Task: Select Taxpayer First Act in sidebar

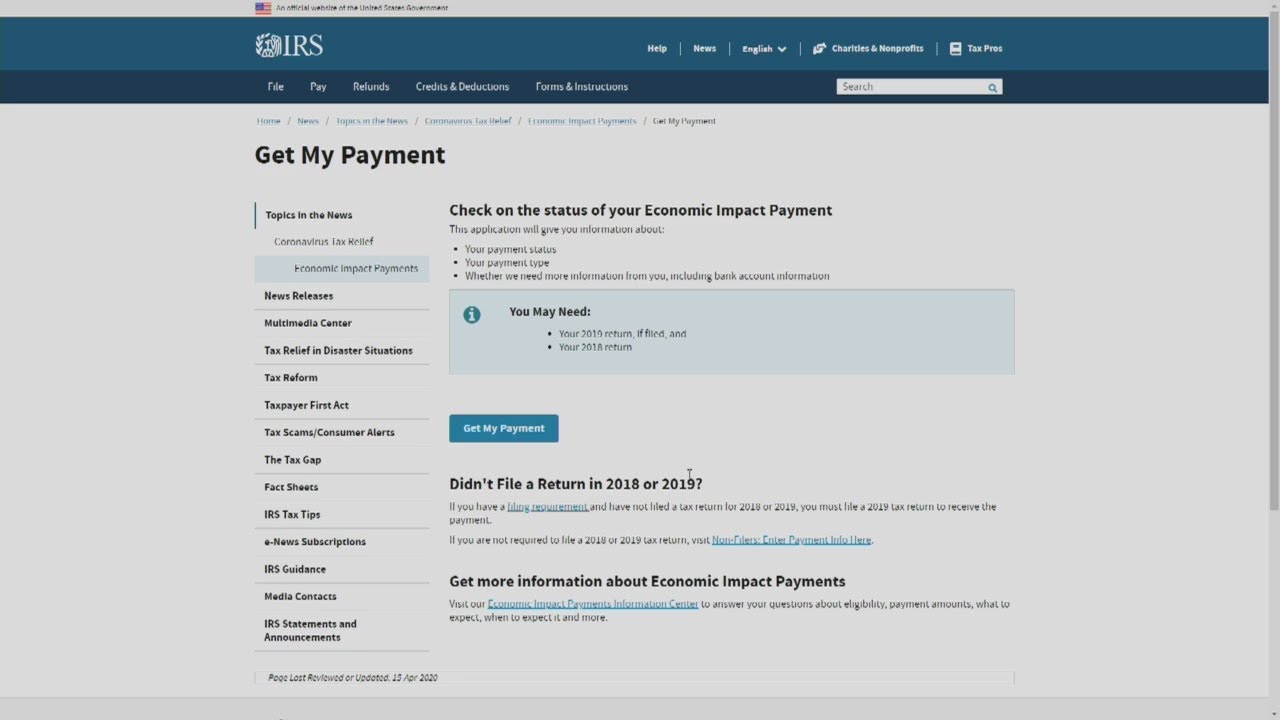Action: click(307, 405)
